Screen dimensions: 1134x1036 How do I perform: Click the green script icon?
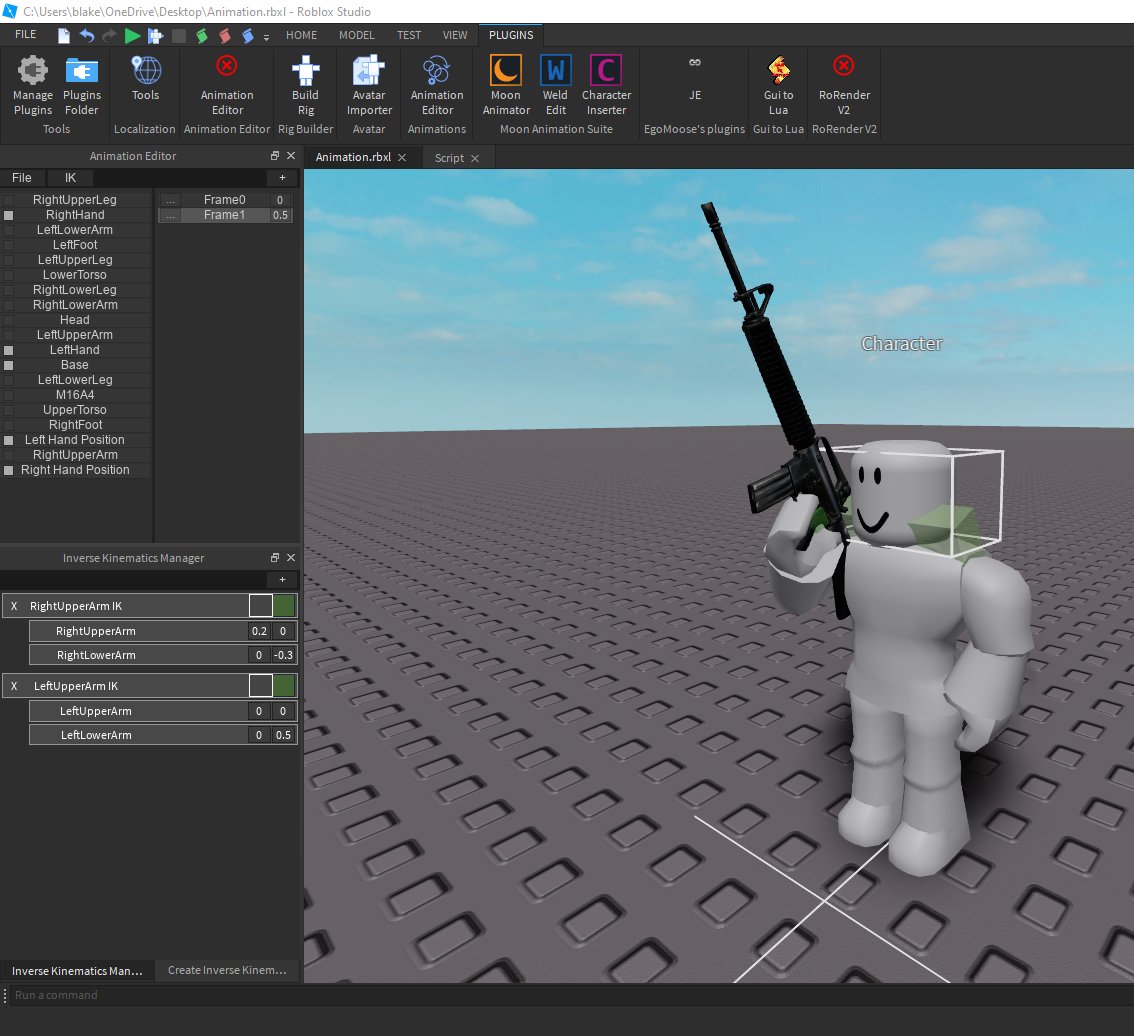[202, 35]
